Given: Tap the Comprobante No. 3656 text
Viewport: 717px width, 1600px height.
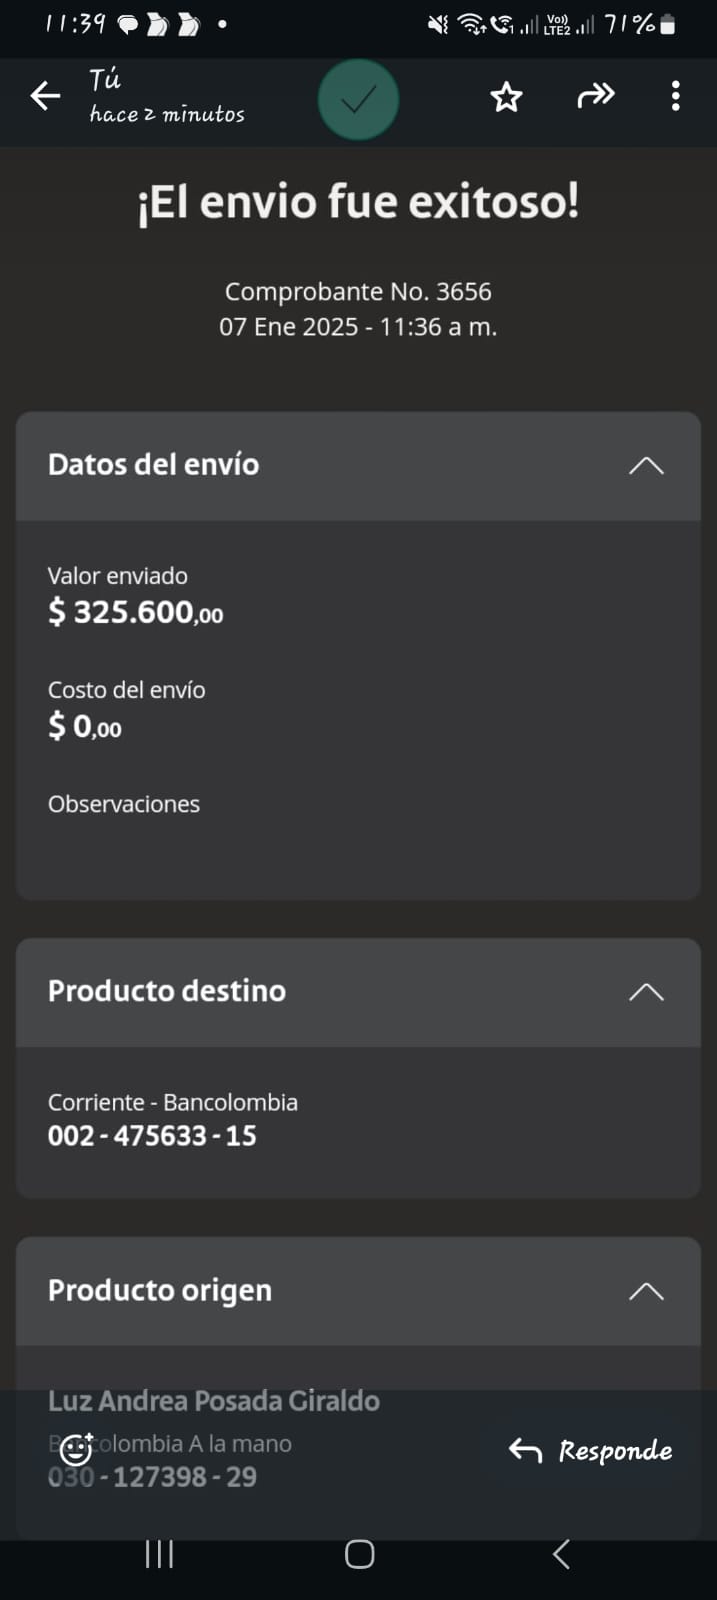Looking at the screenshot, I should [x=358, y=292].
